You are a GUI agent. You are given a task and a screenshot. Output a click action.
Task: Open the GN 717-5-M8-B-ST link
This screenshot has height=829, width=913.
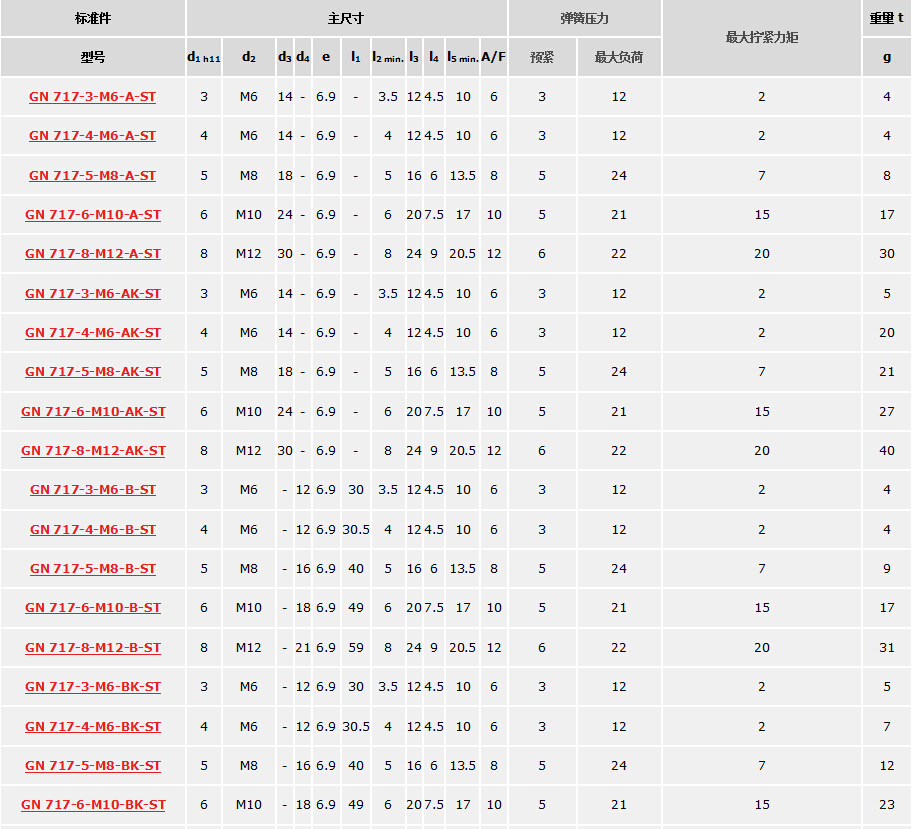(x=93, y=569)
